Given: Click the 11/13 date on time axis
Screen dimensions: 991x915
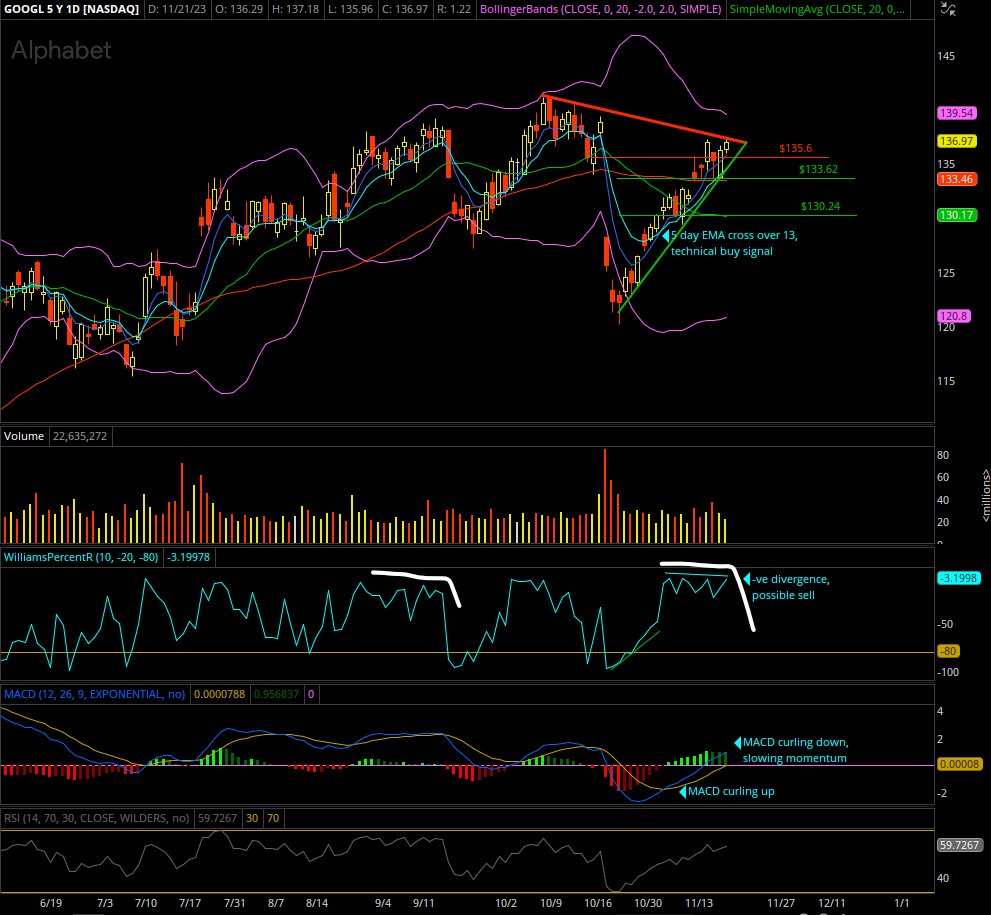Looking at the screenshot, I should click(699, 903).
